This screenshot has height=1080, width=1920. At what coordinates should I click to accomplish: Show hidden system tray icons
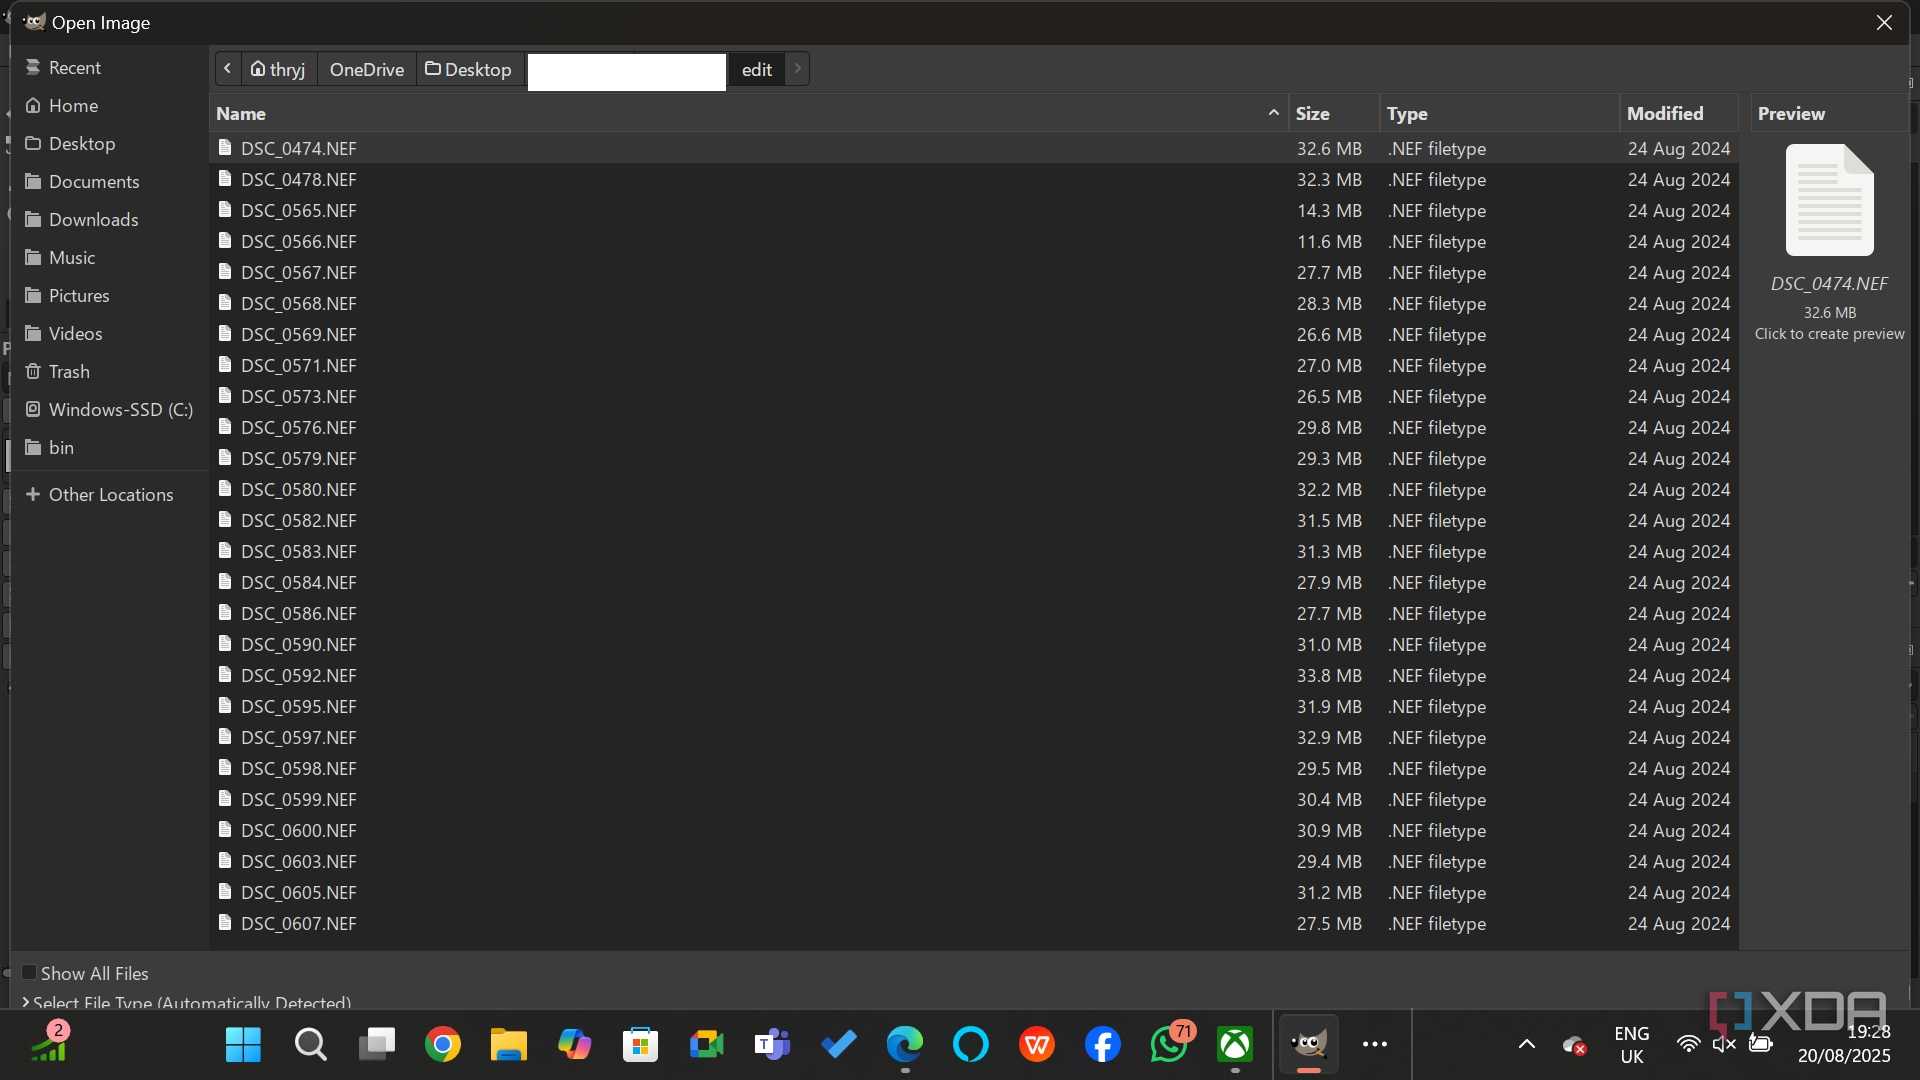tap(1526, 1045)
